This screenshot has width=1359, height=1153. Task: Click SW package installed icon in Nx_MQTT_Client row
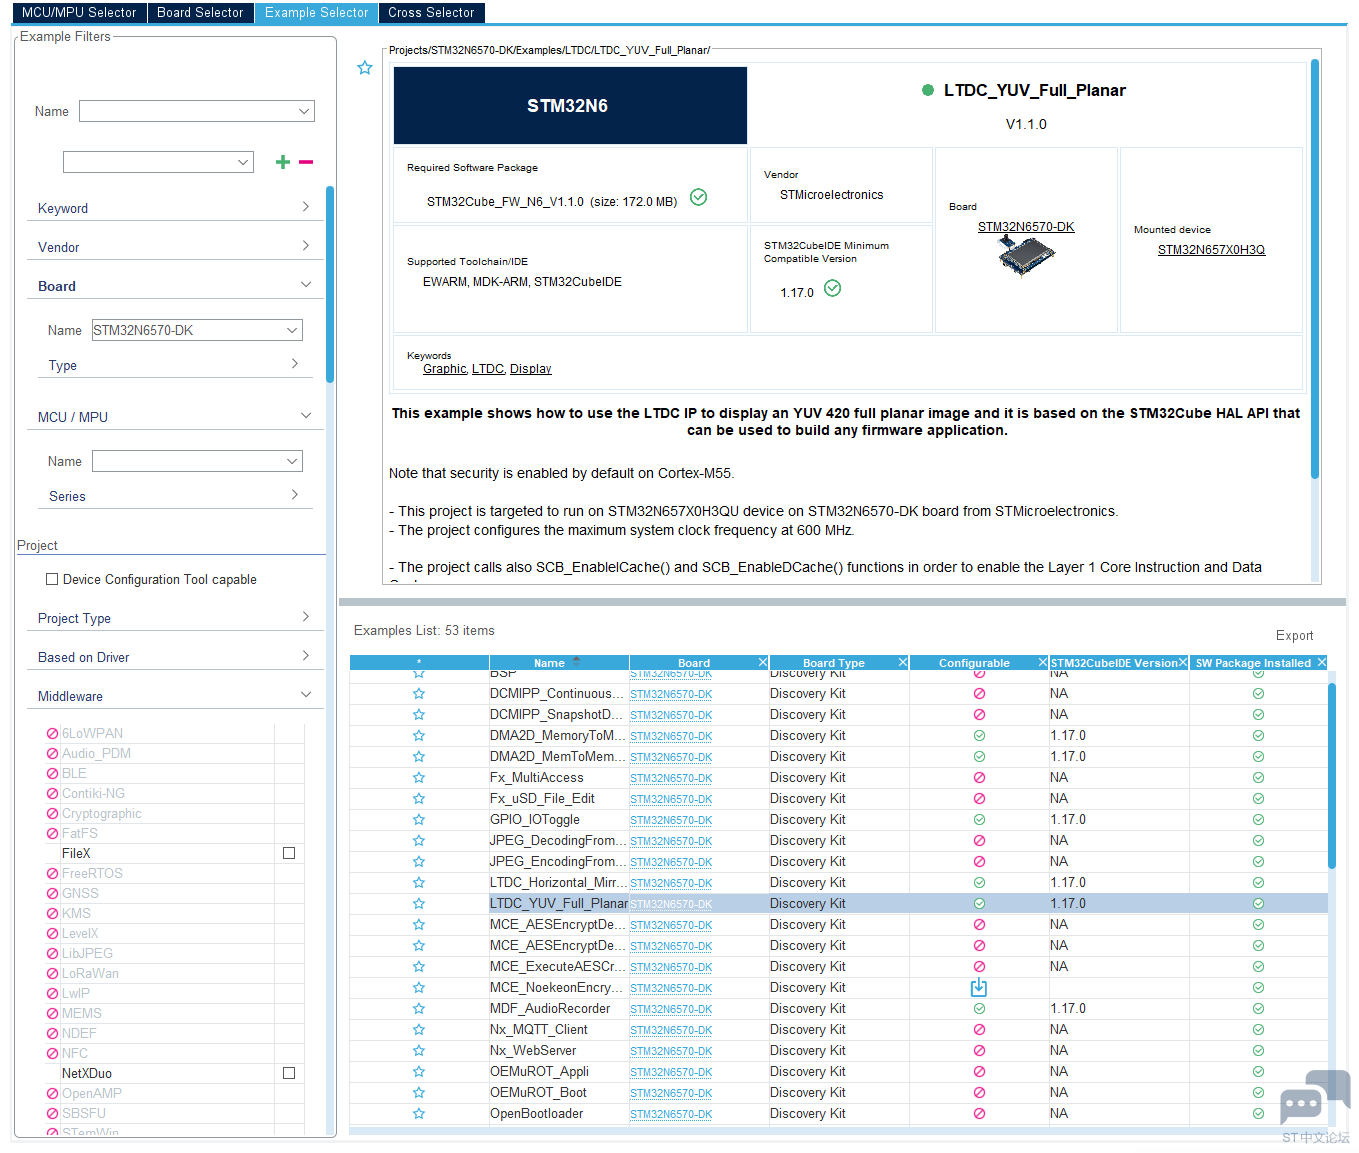(1258, 1030)
